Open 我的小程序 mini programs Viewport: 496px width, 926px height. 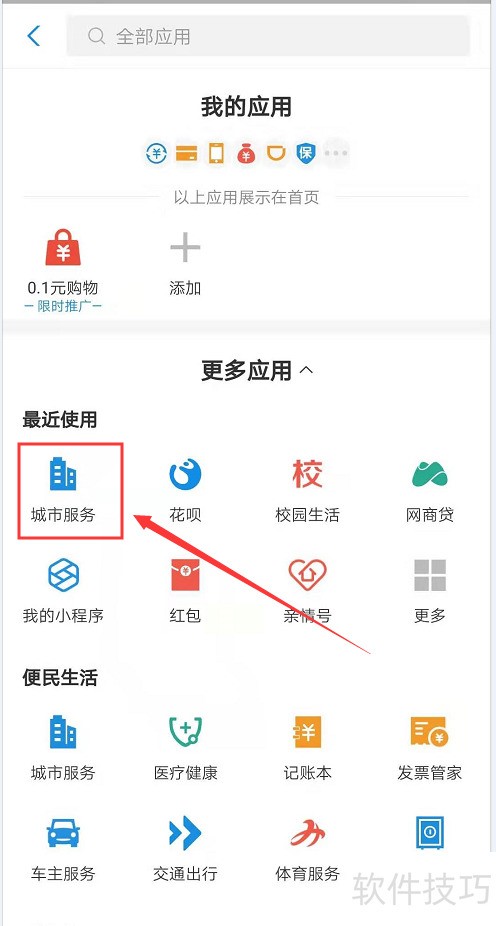(x=63, y=591)
